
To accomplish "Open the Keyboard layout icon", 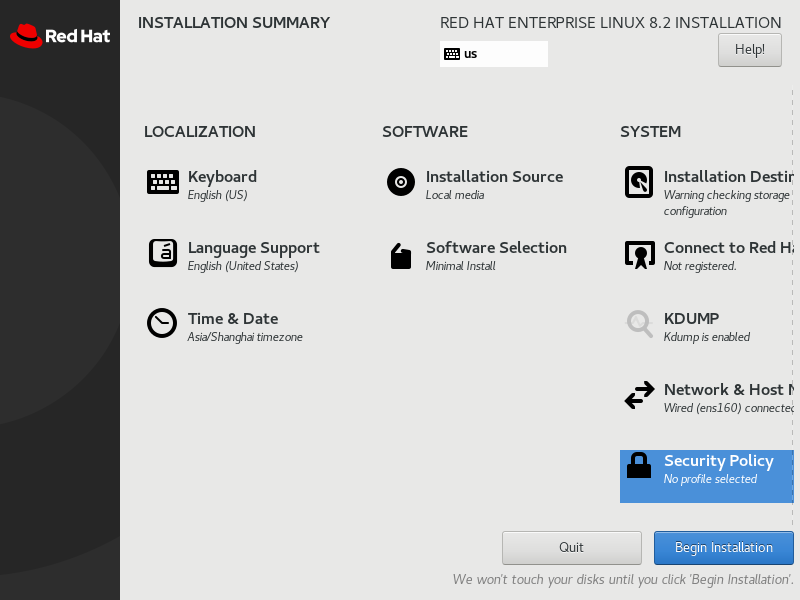I will point(163,182).
